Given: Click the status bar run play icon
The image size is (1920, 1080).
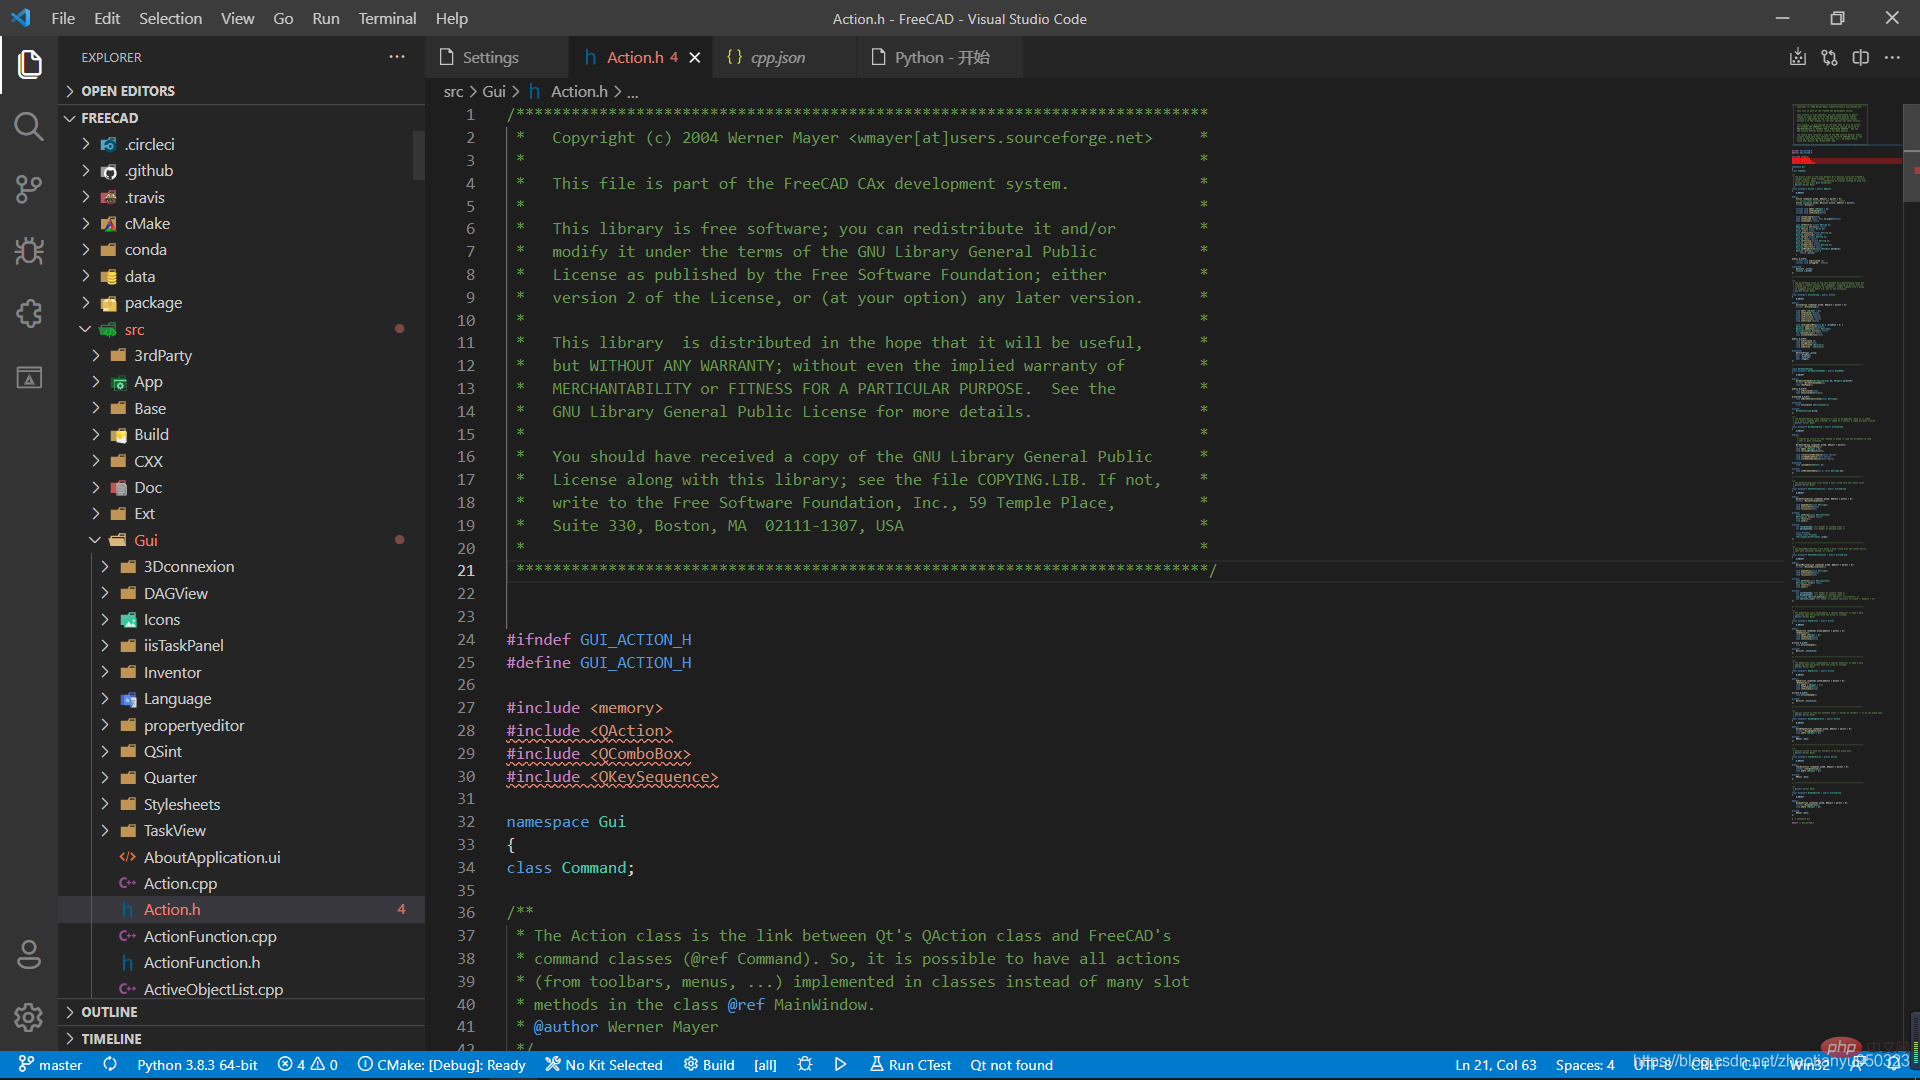Looking at the screenshot, I should (x=840, y=1065).
